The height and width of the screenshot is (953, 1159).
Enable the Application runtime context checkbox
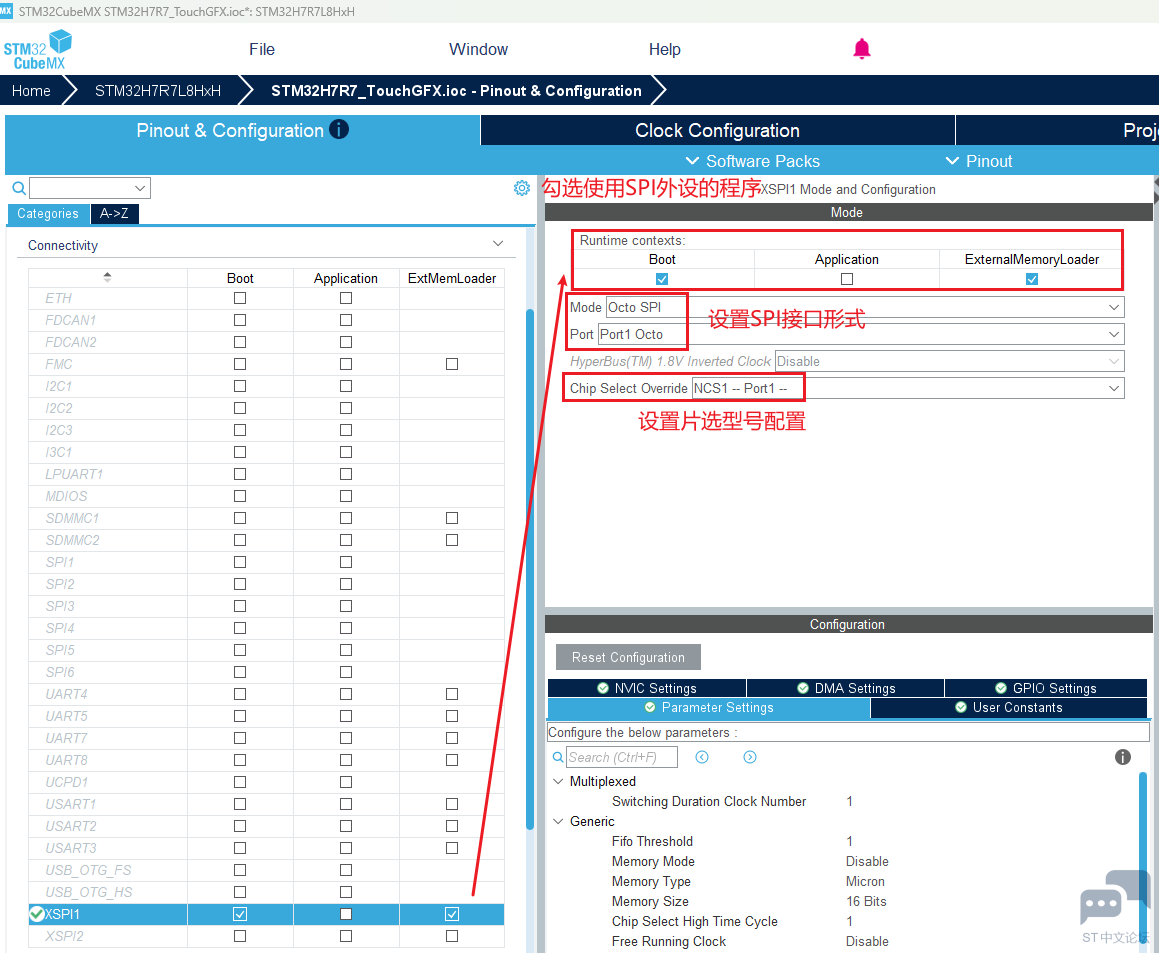pyautogui.click(x=847, y=279)
